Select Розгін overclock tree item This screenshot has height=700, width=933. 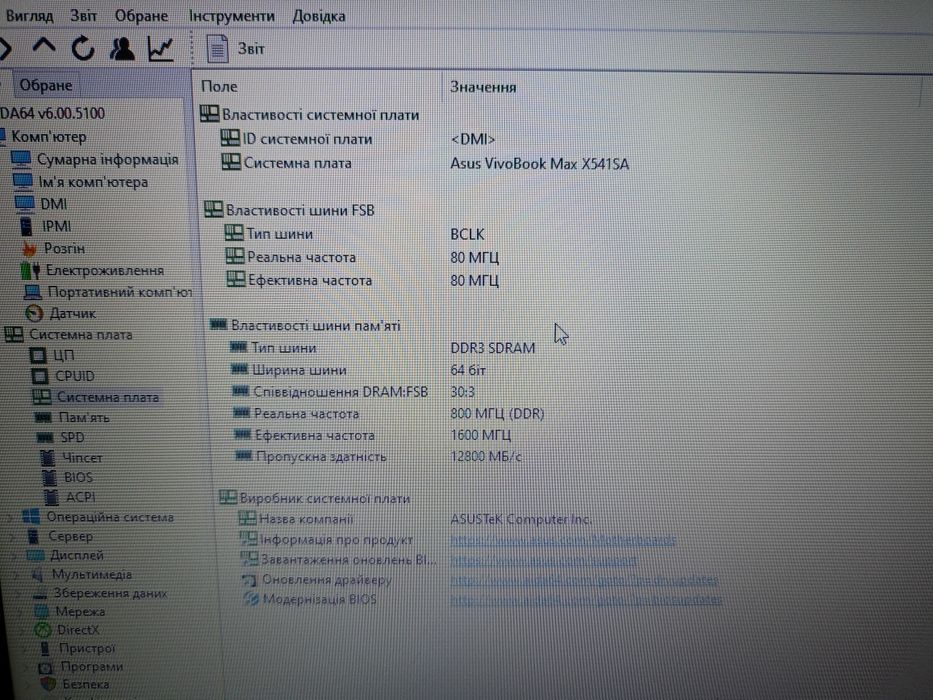tap(64, 248)
